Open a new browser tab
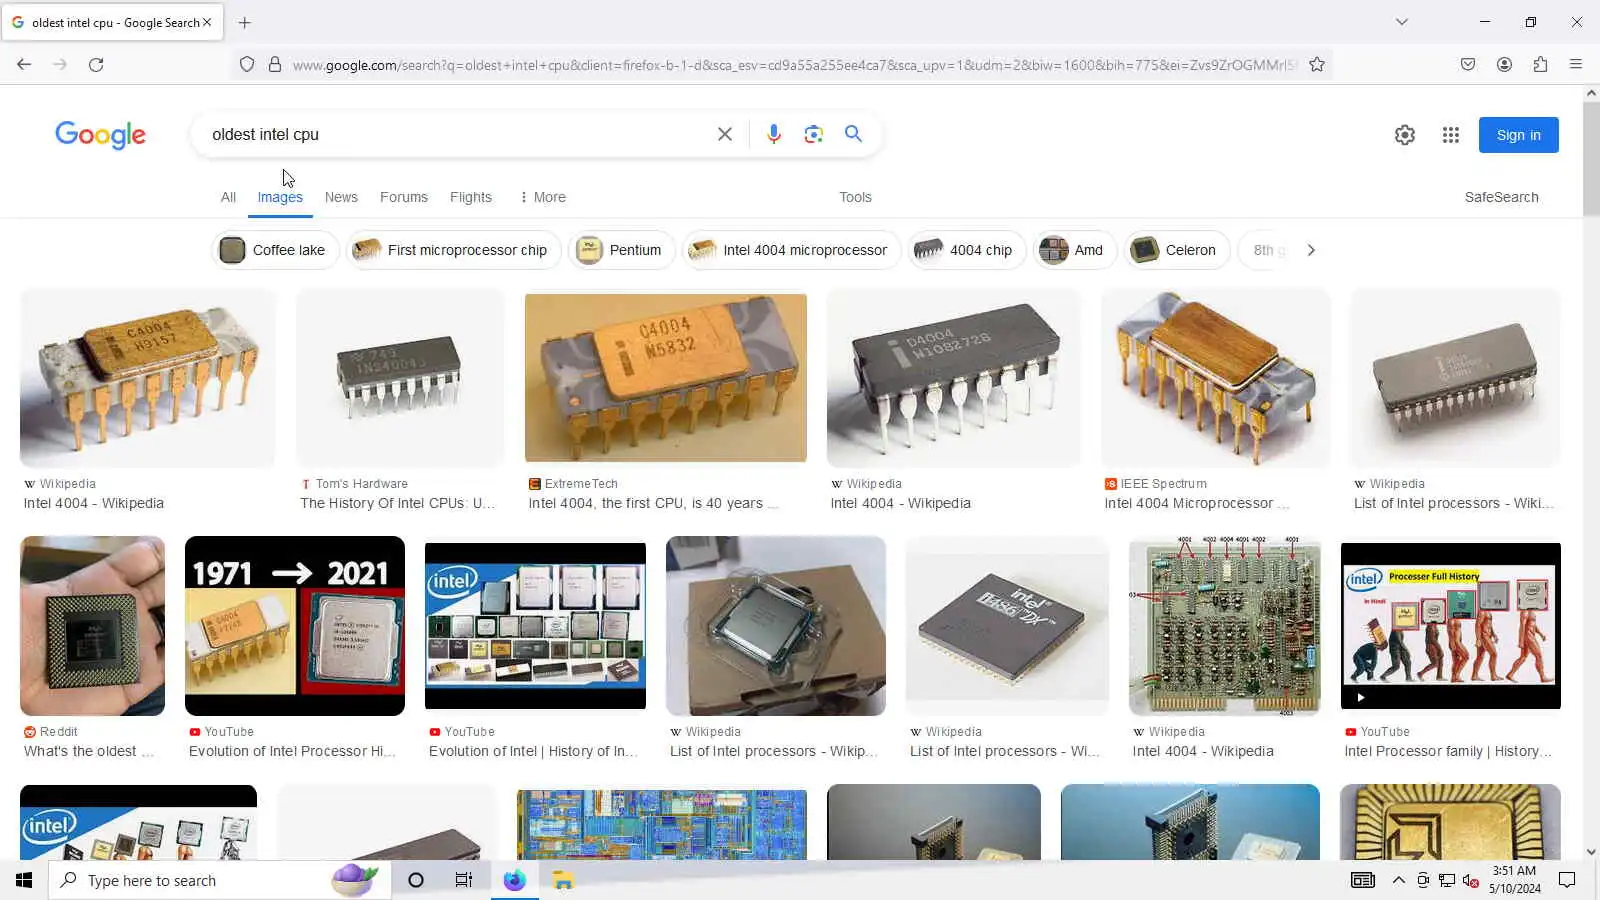Image resolution: width=1600 pixels, height=900 pixels. coord(245,22)
